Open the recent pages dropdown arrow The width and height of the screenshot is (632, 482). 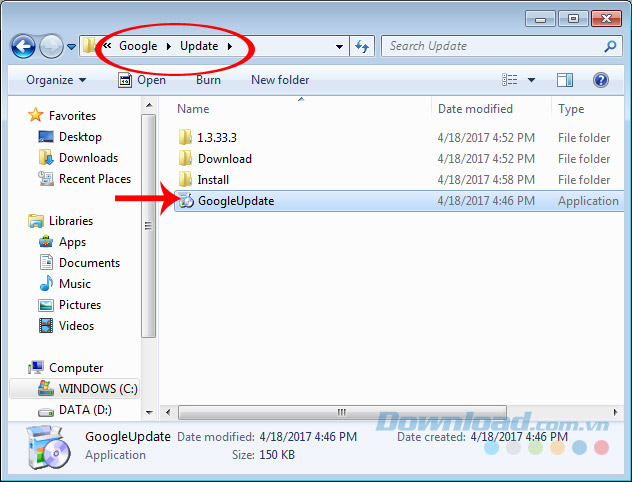coord(71,47)
